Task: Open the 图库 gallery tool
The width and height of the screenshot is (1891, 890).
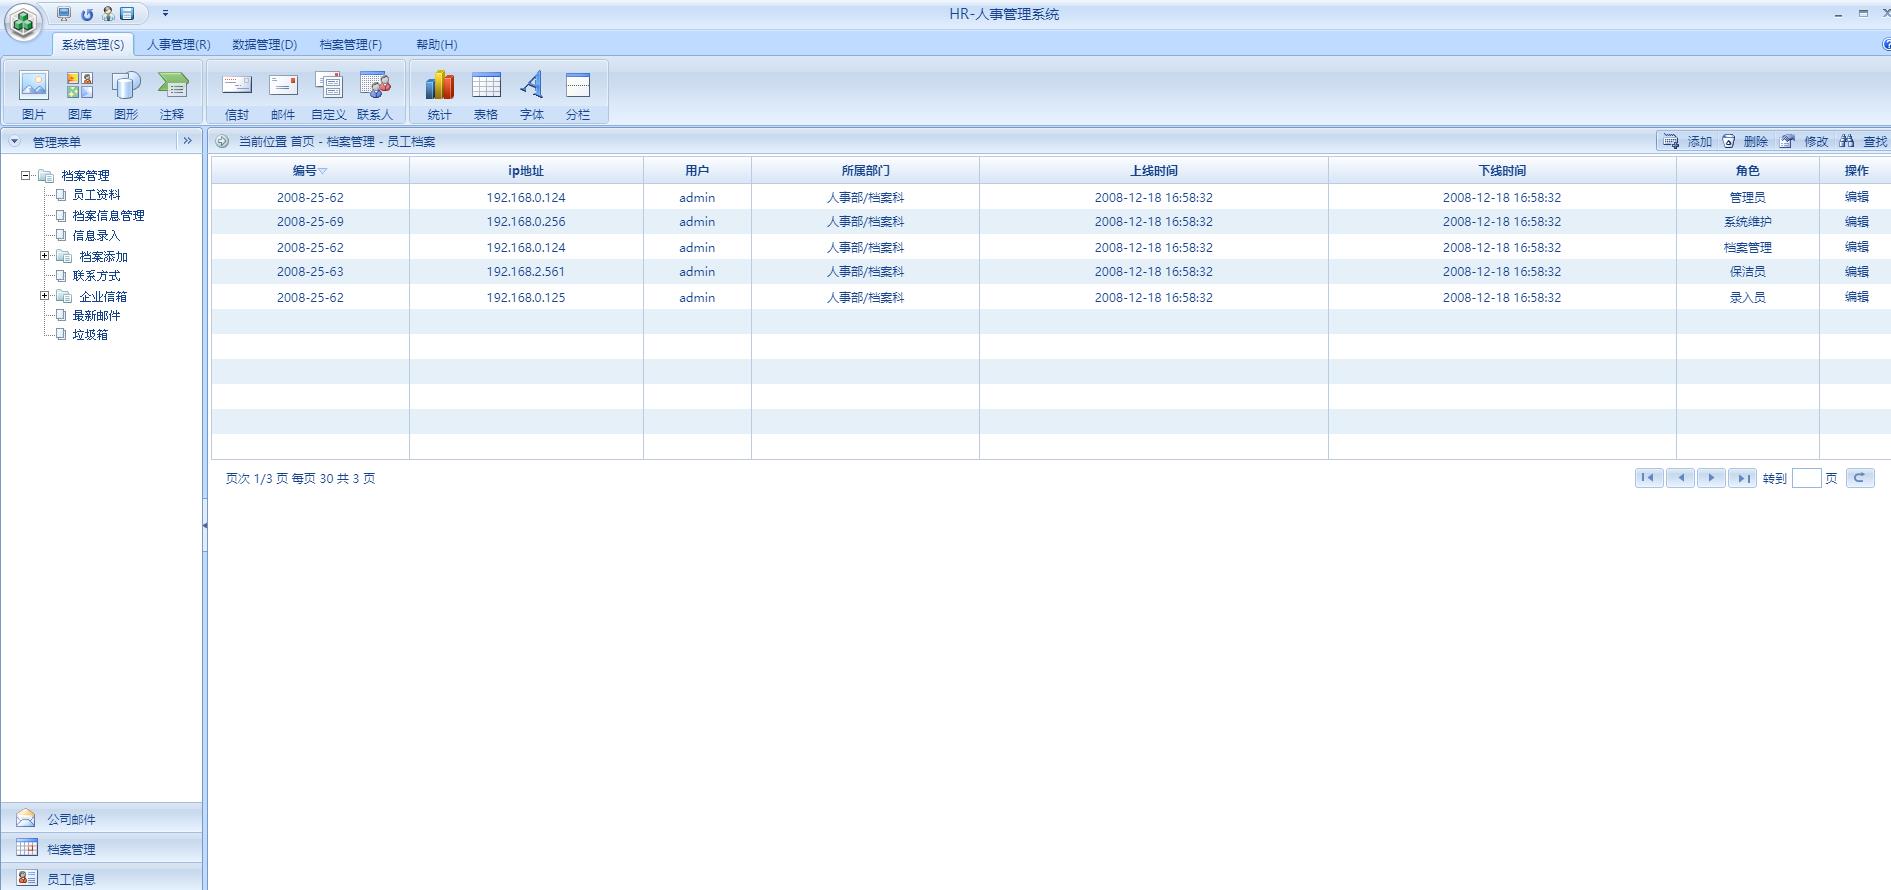Action: click(80, 95)
